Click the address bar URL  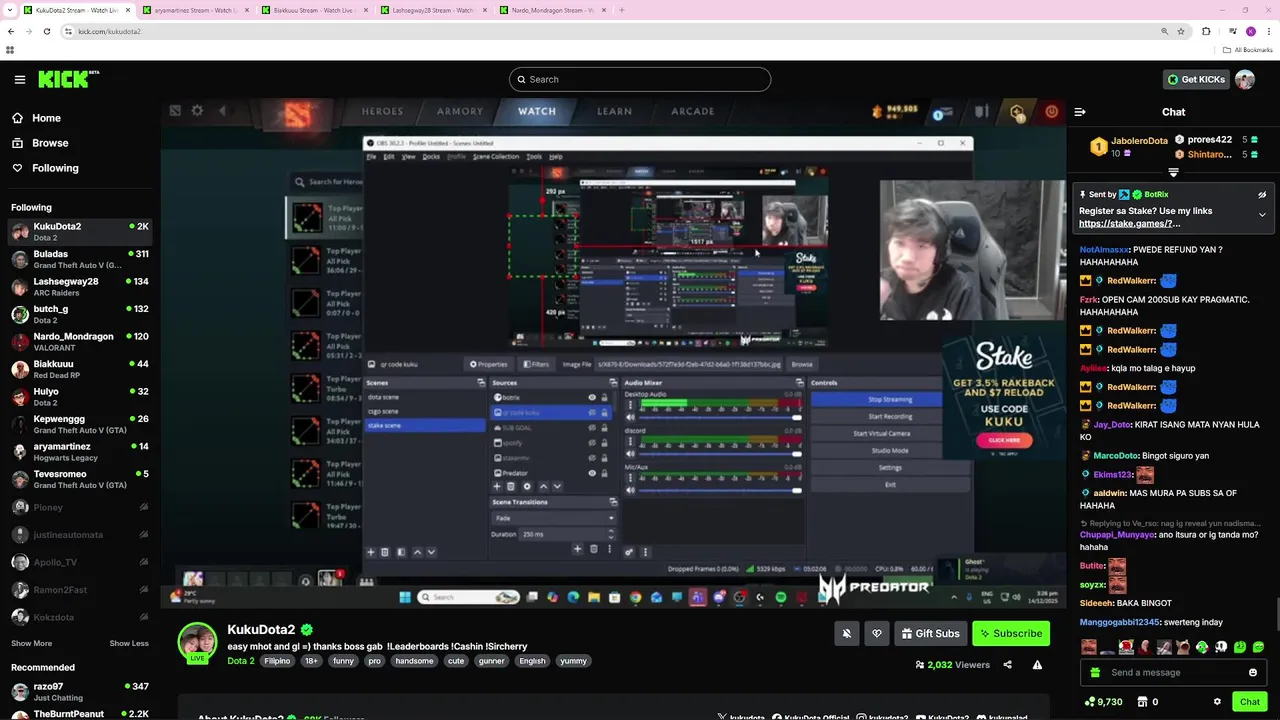click(x=109, y=31)
